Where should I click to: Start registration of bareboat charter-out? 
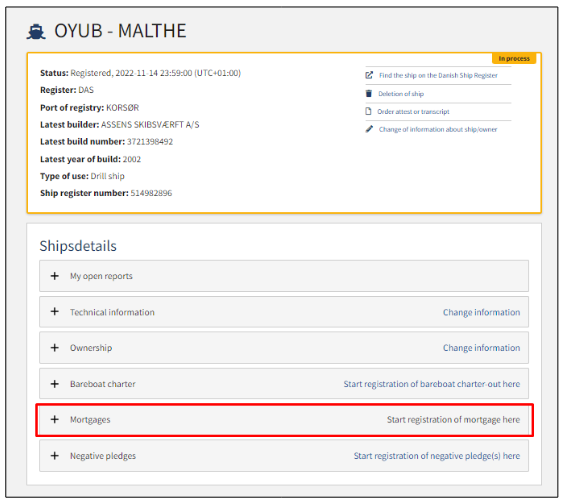tap(432, 384)
